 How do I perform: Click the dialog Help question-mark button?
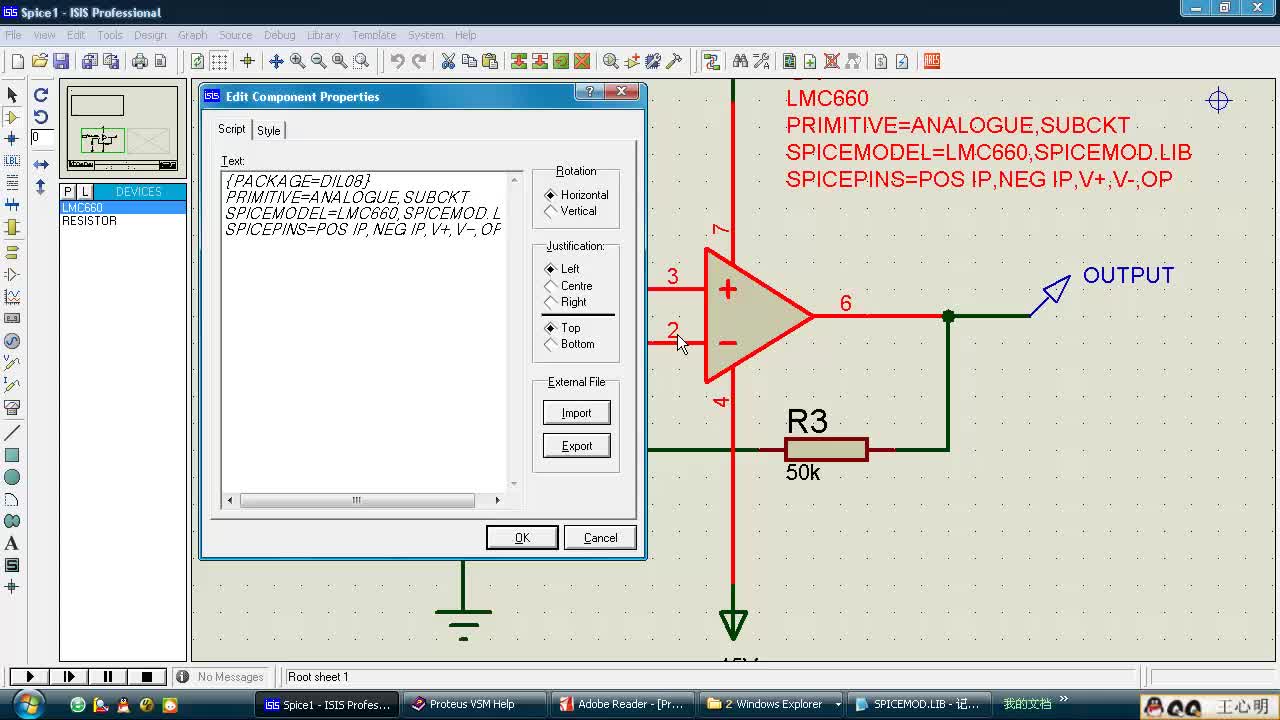[589, 91]
